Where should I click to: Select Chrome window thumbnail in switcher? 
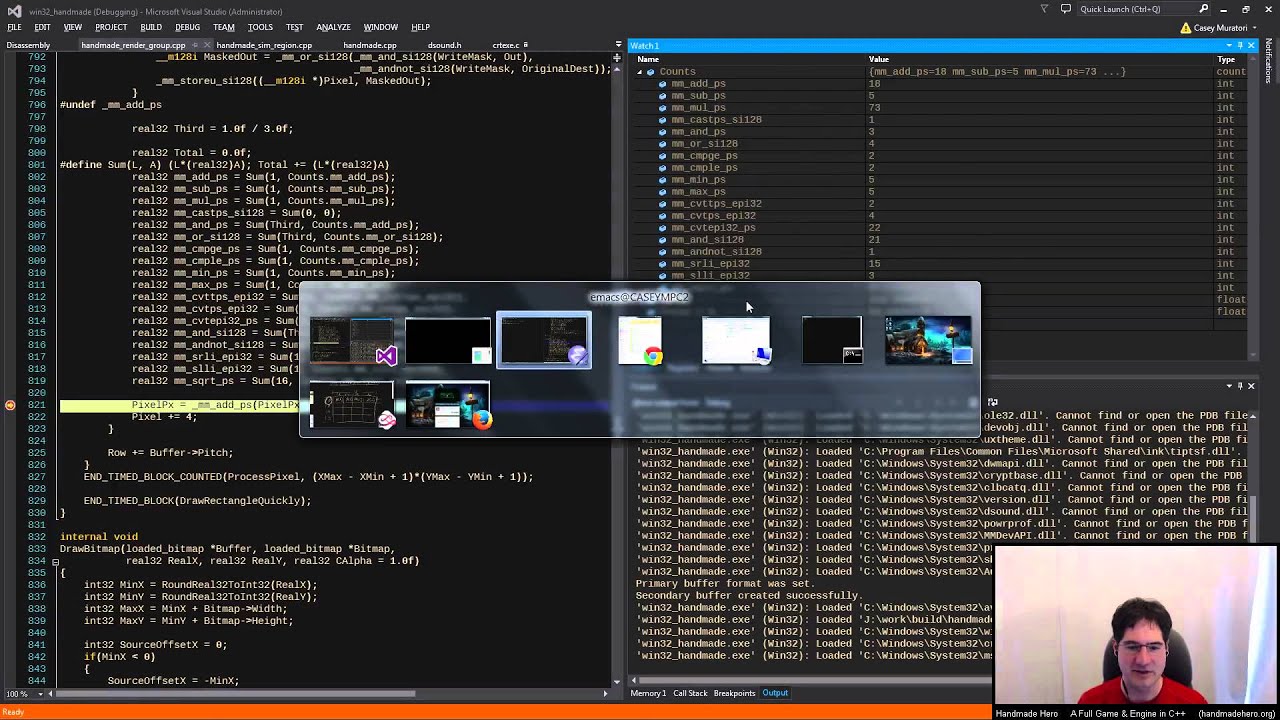(x=640, y=341)
